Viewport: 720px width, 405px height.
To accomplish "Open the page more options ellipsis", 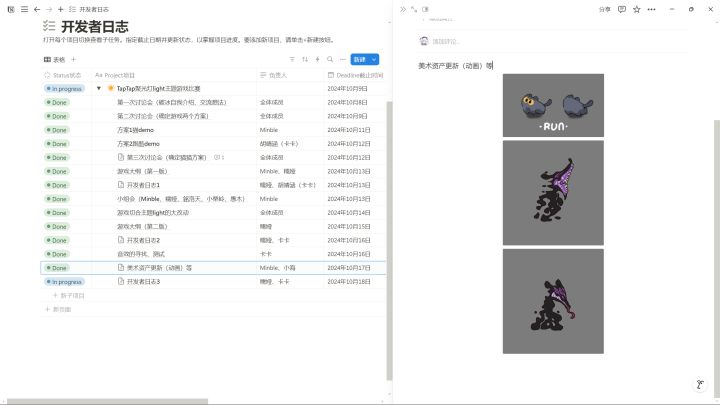I will click(x=652, y=9).
